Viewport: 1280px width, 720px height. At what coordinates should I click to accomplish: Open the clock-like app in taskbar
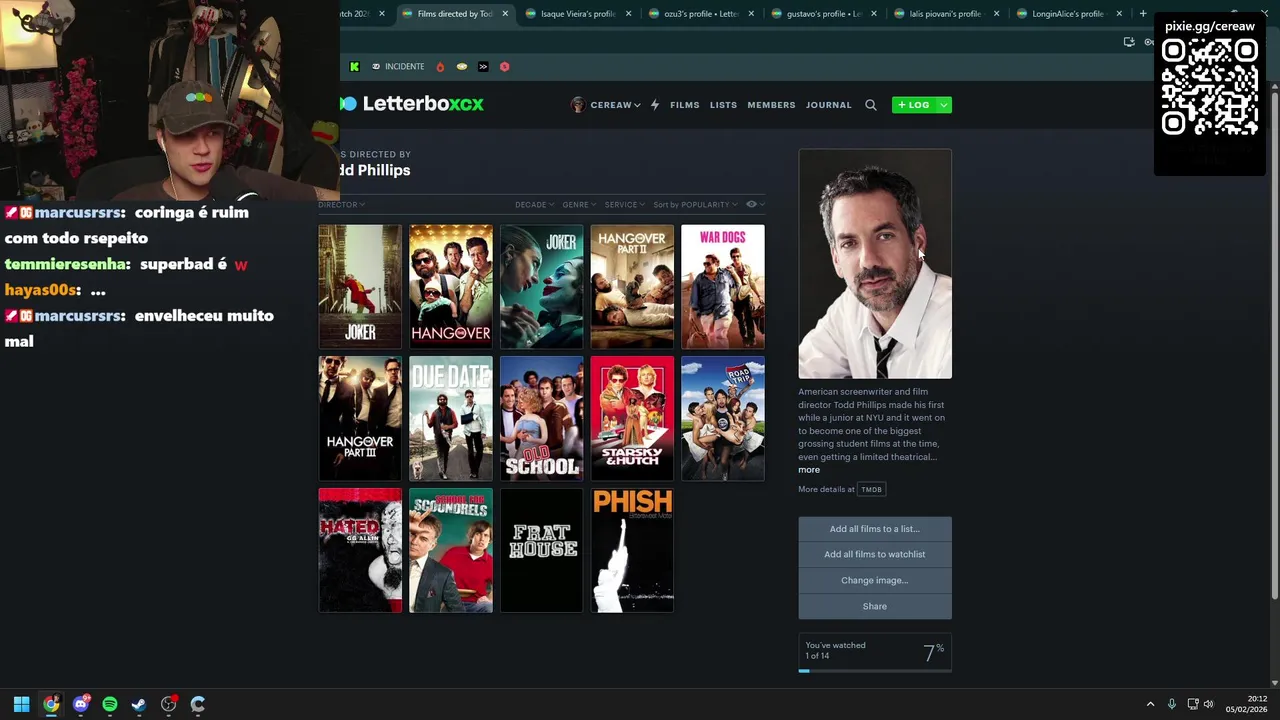(x=169, y=704)
